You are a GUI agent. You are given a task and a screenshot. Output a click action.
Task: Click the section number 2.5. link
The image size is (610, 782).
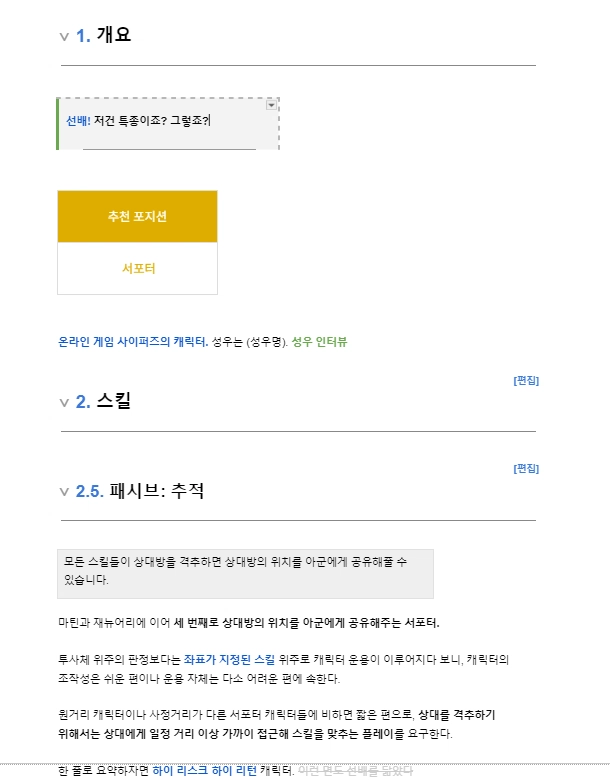90,491
